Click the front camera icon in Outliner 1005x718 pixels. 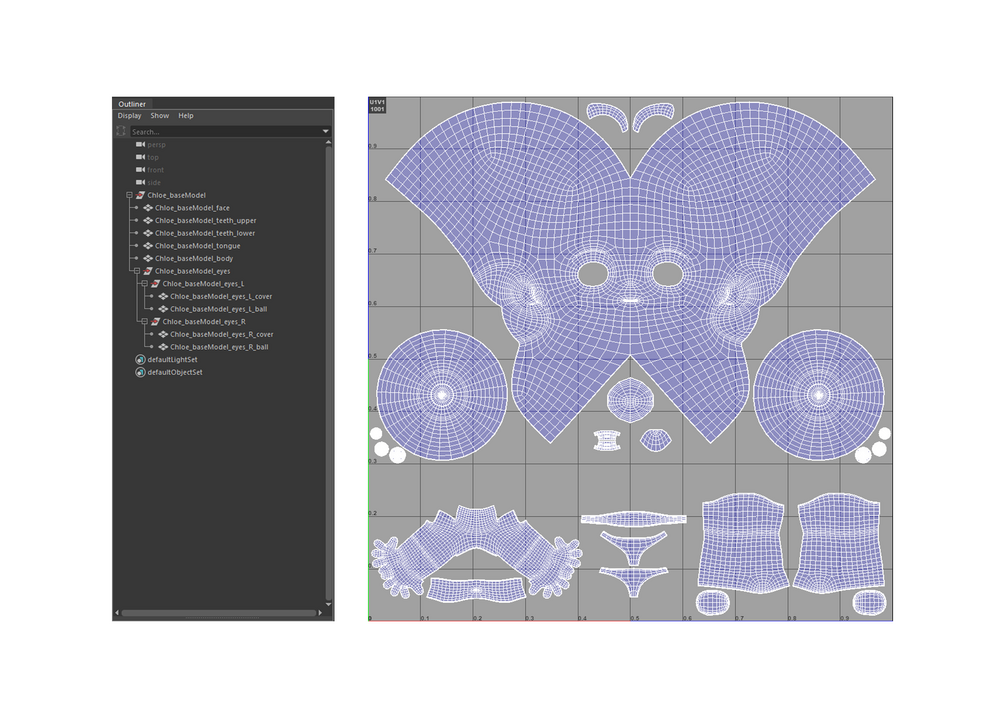click(x=140, y=170)
